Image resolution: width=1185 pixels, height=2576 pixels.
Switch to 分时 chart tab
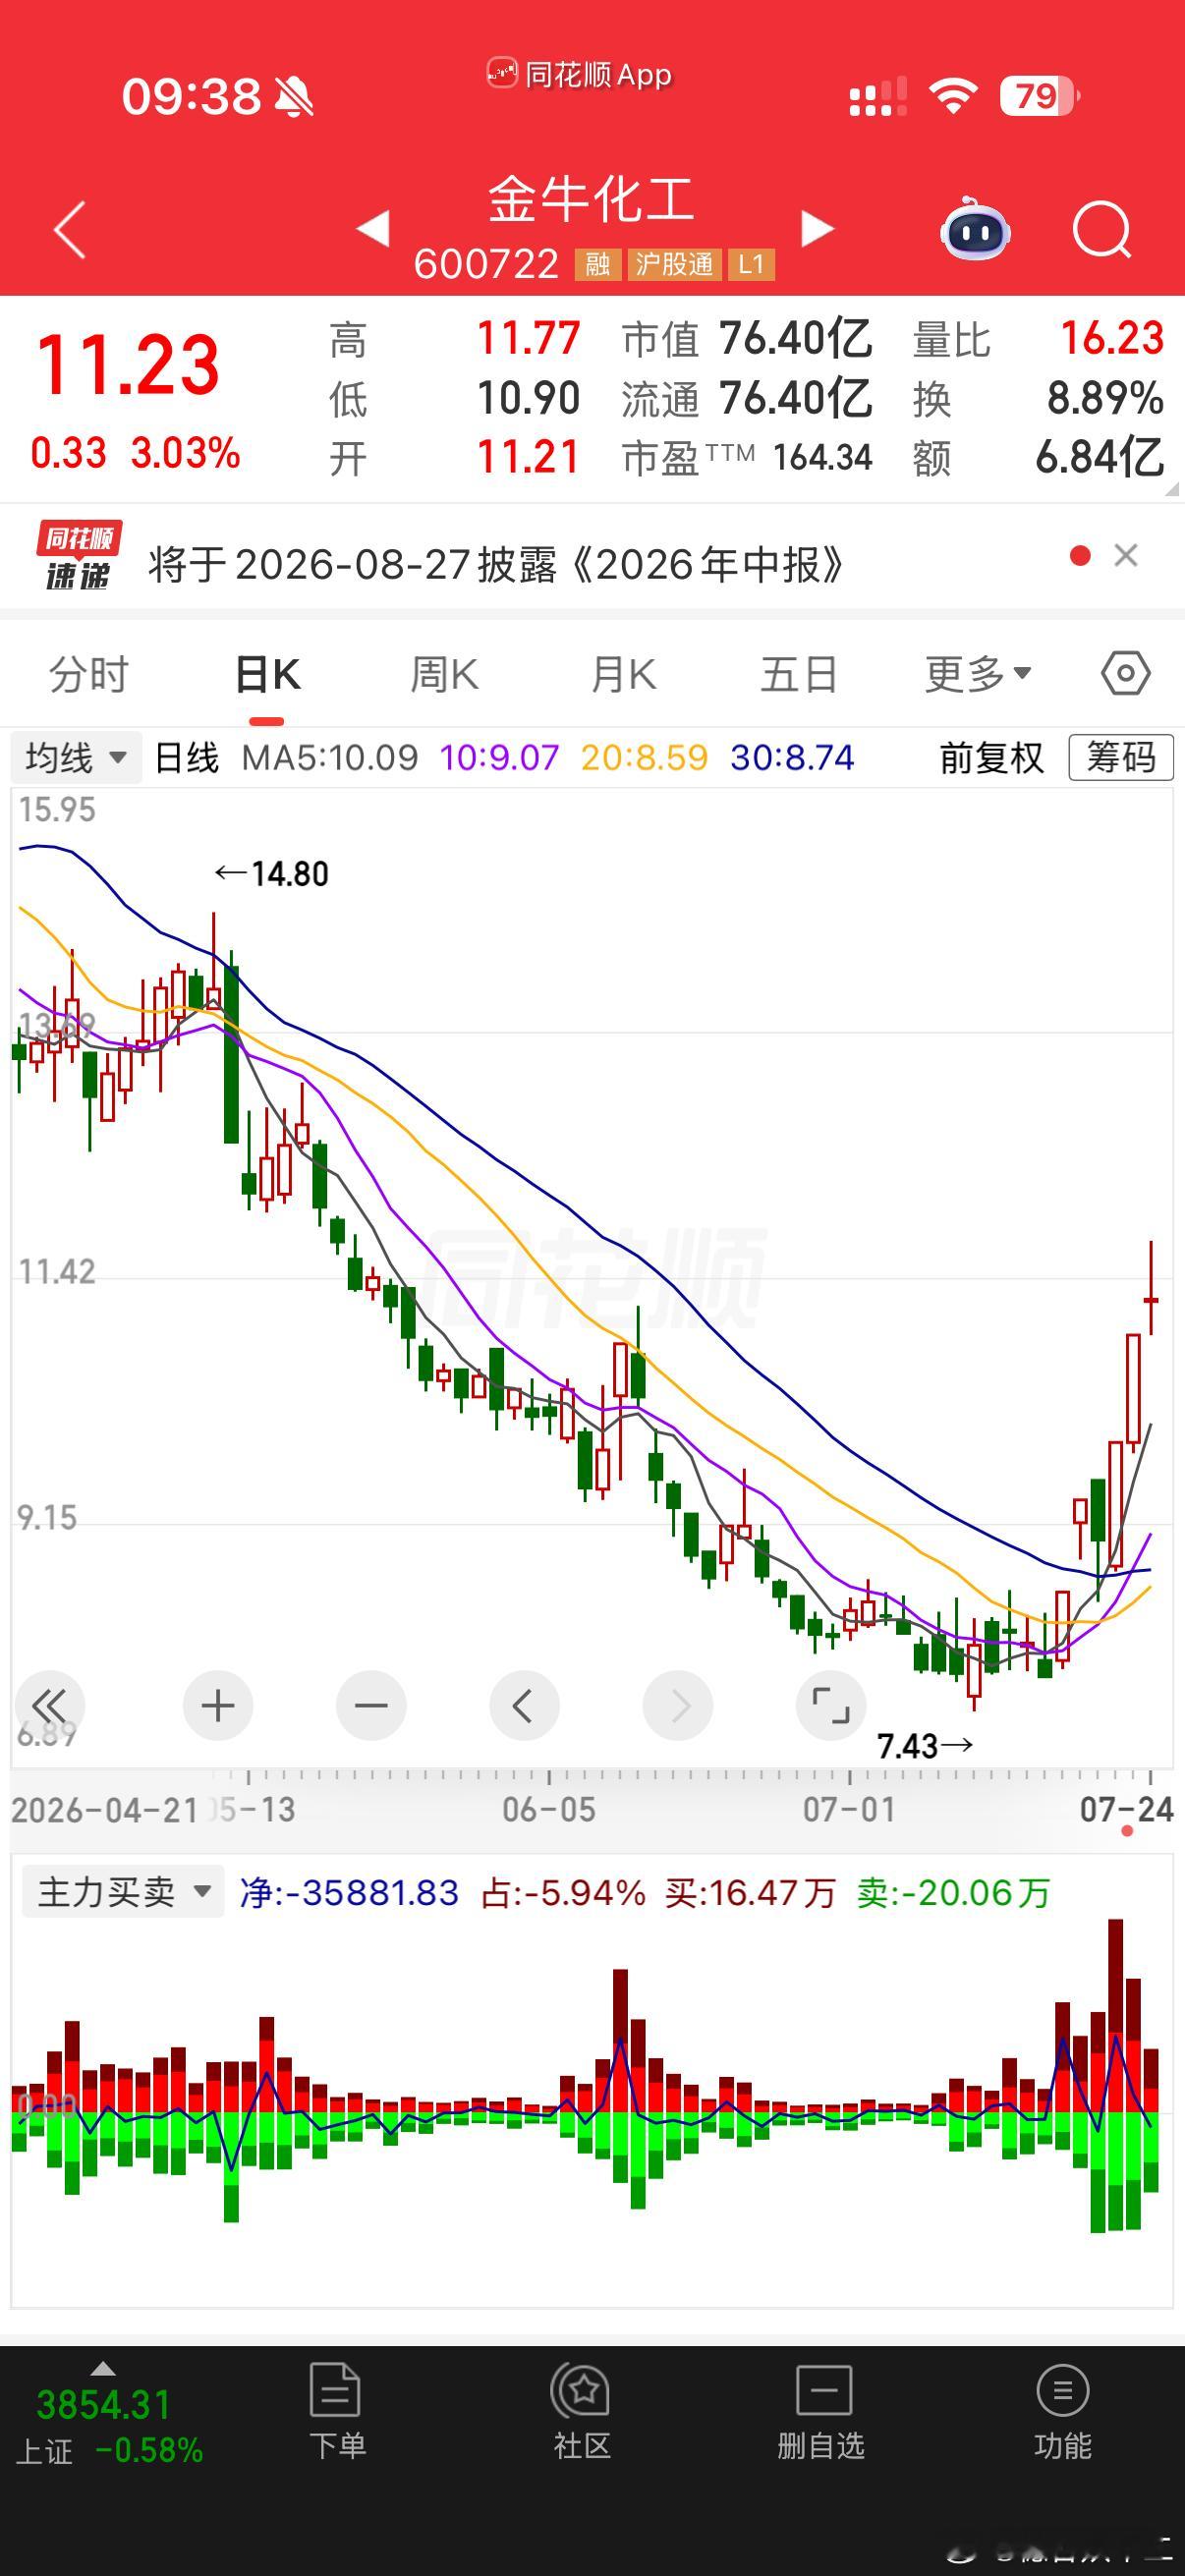click(x=89, y=675)
